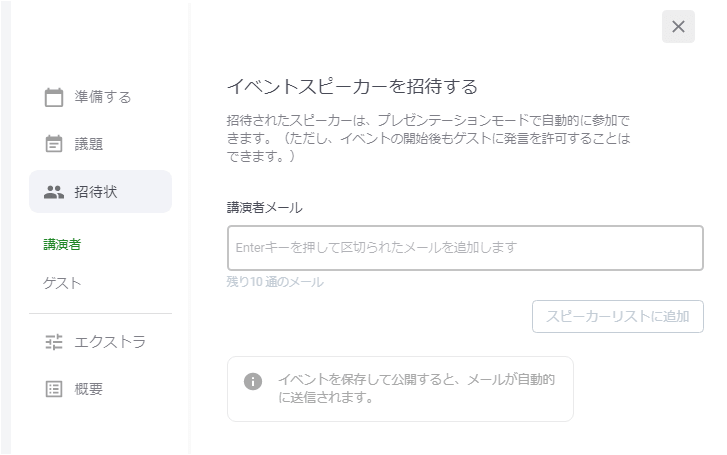Click the sliders icon beside エクストラ

(x=54, y=342)
